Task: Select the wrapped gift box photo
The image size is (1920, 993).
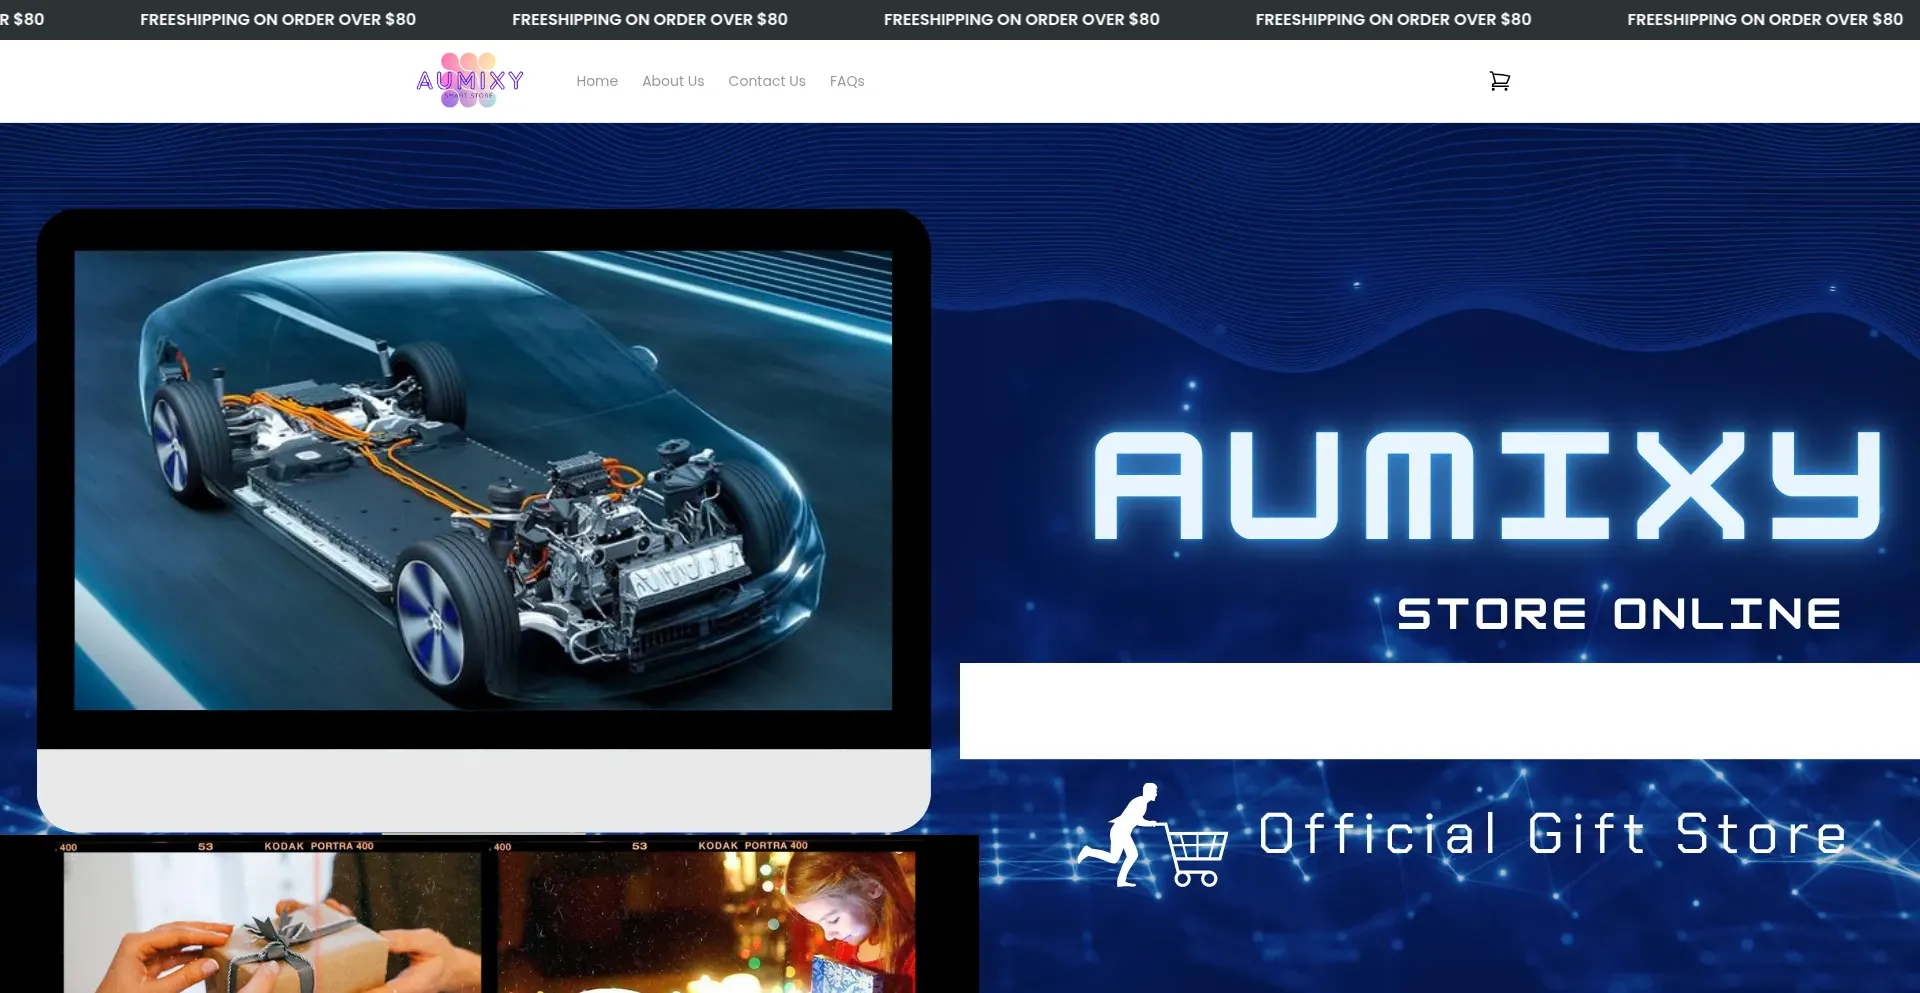Action: [272, 925]
